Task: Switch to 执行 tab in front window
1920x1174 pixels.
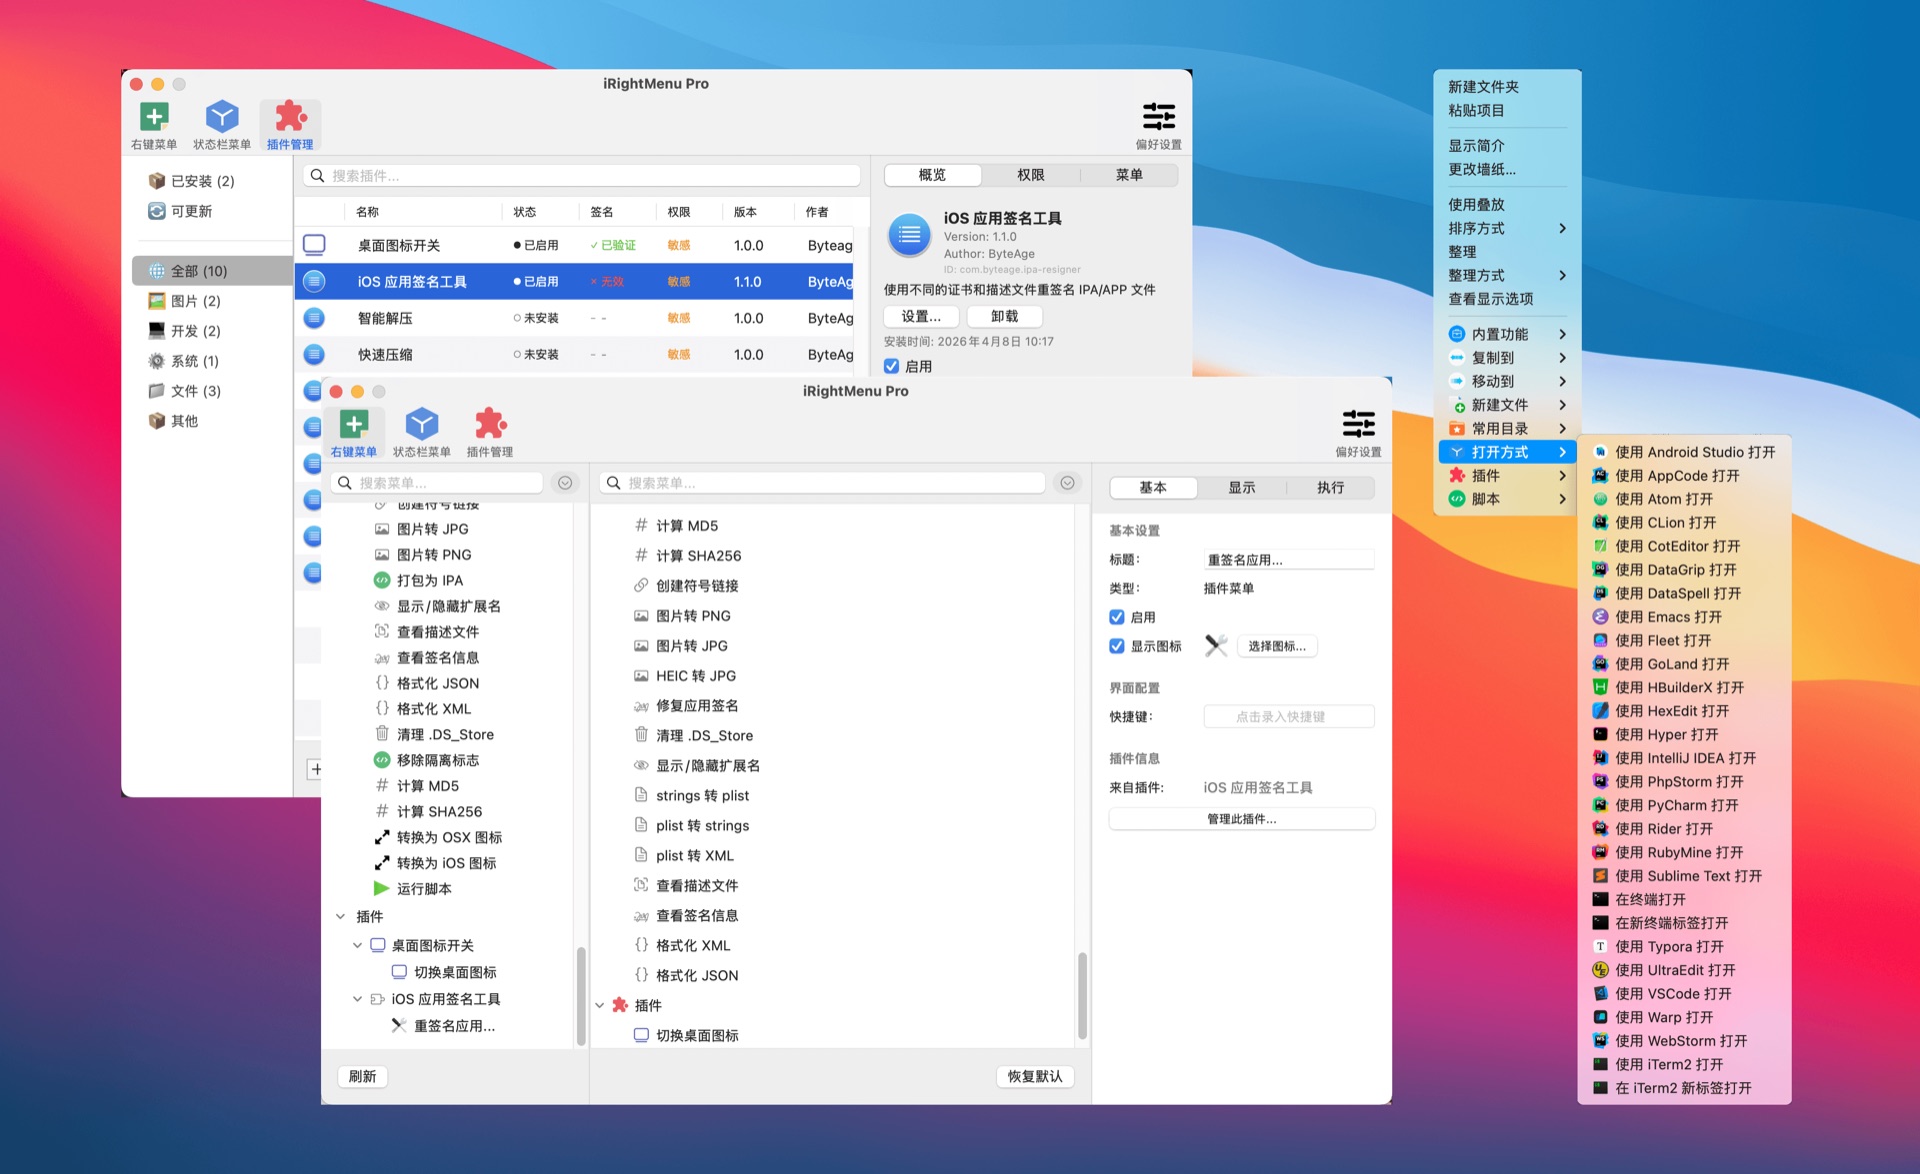Action: [x=1330, y=487]
